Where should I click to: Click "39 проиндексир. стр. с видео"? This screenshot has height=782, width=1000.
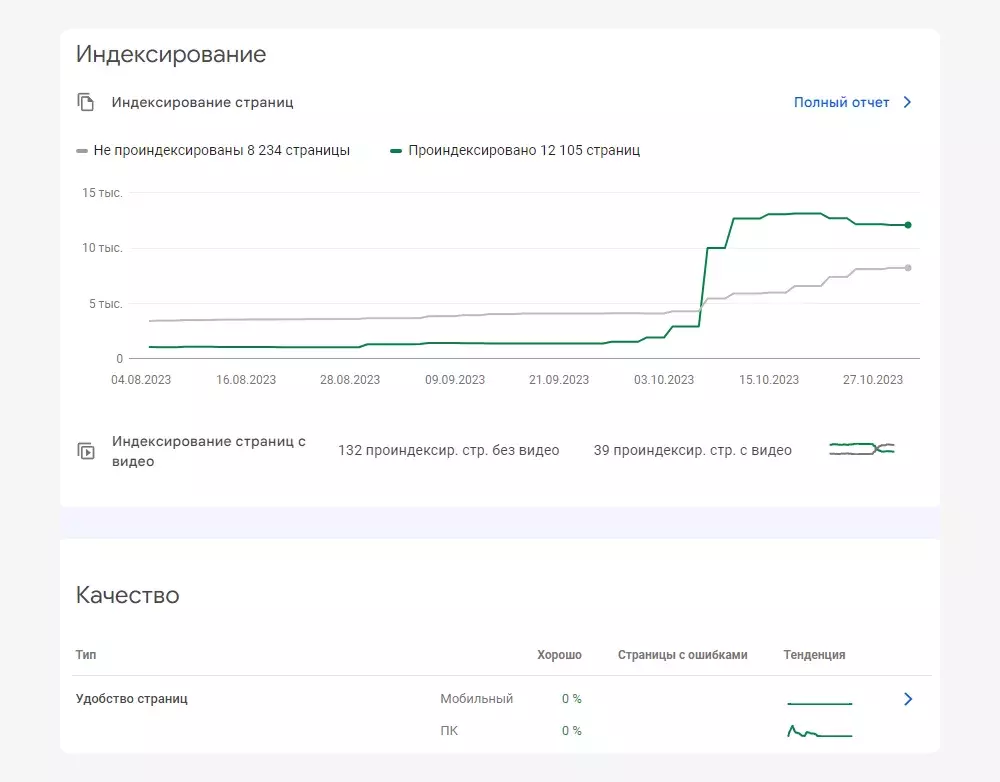click(693, 450)
